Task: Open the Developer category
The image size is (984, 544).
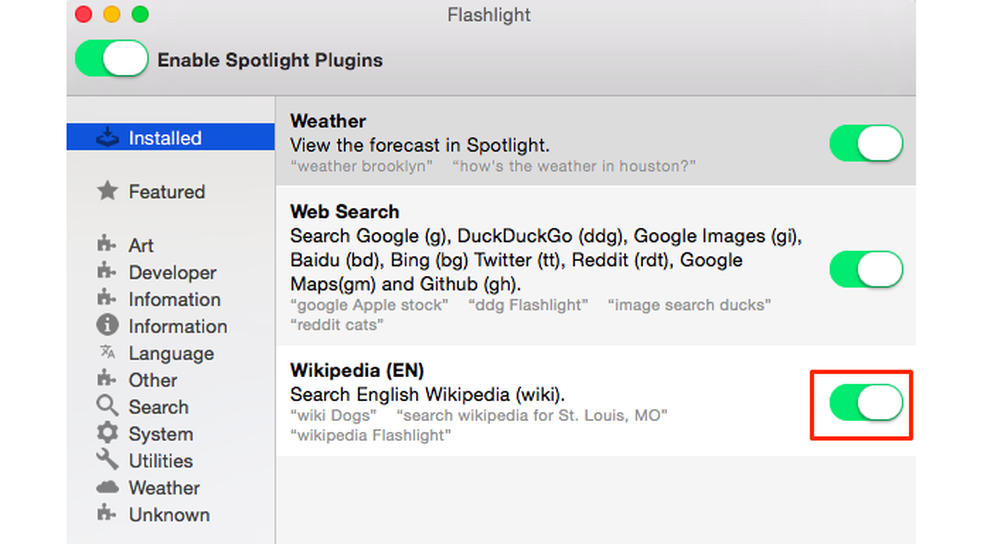Action: pos(172,272)
